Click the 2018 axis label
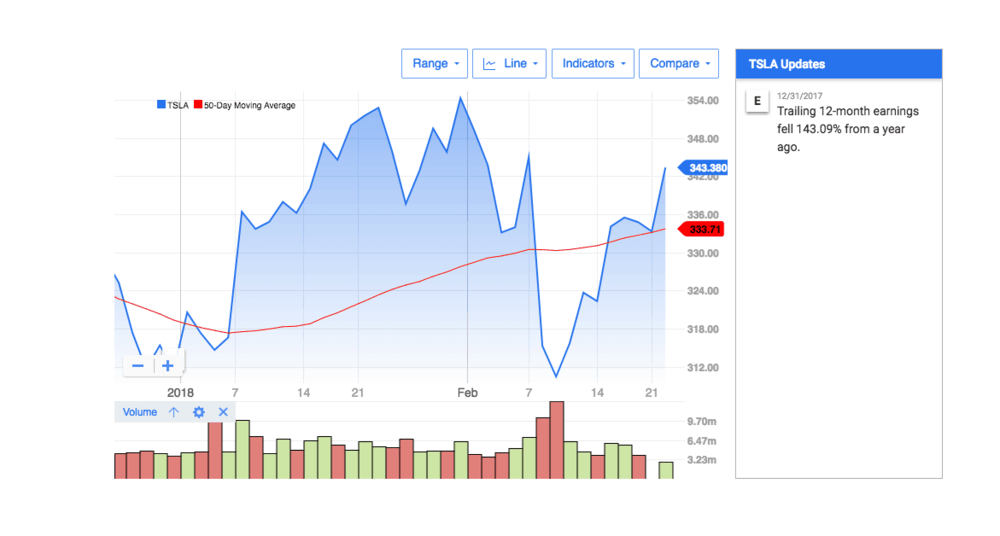 click(180, 393)
